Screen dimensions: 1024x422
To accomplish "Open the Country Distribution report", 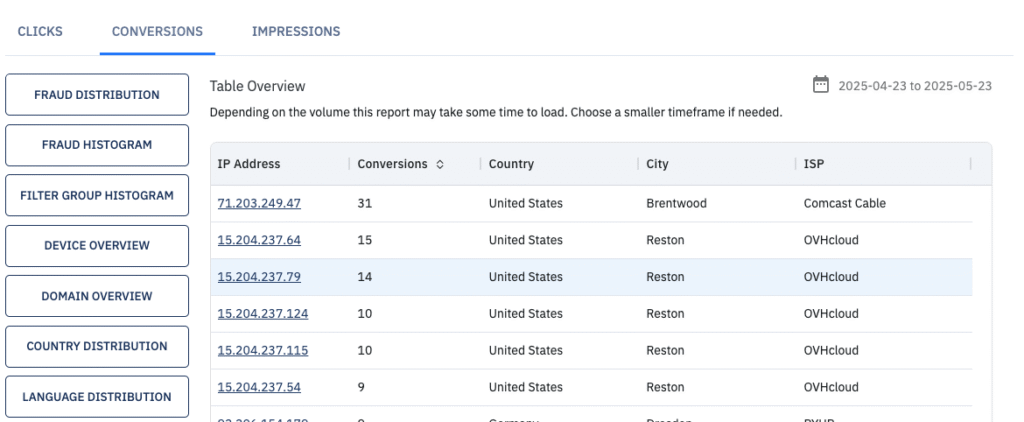I will (97, 346).
